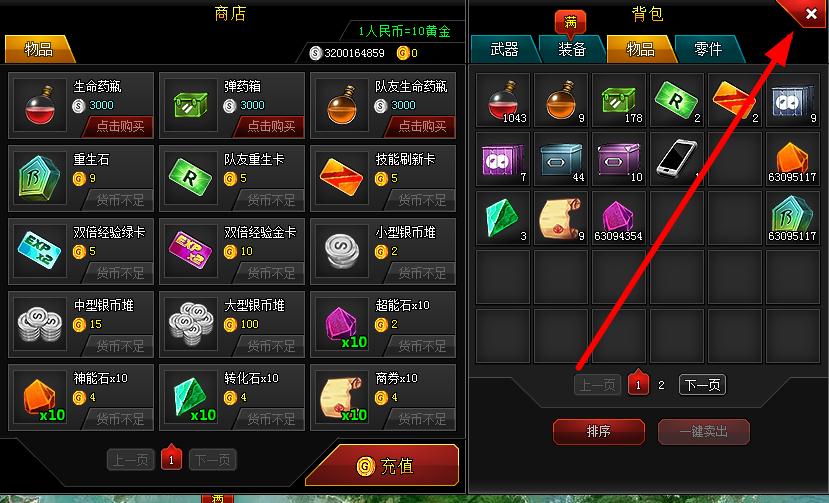
Task: Click the green 弹药箱 ammo box shop icon
Action: click(191, 105)
